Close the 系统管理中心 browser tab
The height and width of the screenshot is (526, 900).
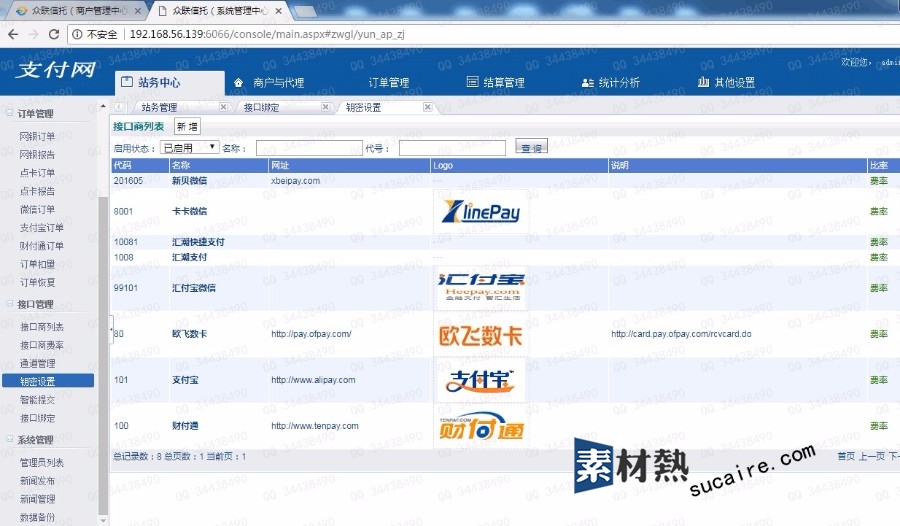coord(278,10)
